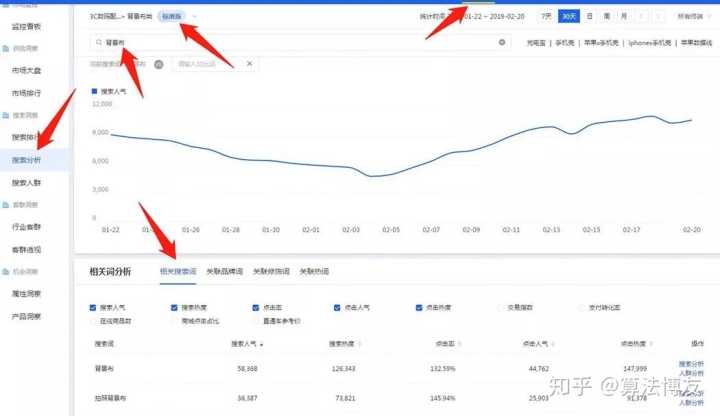Open 市场大盘 in the sidebar
Screen dimensions: 720x416
click(x=26, y=70)
